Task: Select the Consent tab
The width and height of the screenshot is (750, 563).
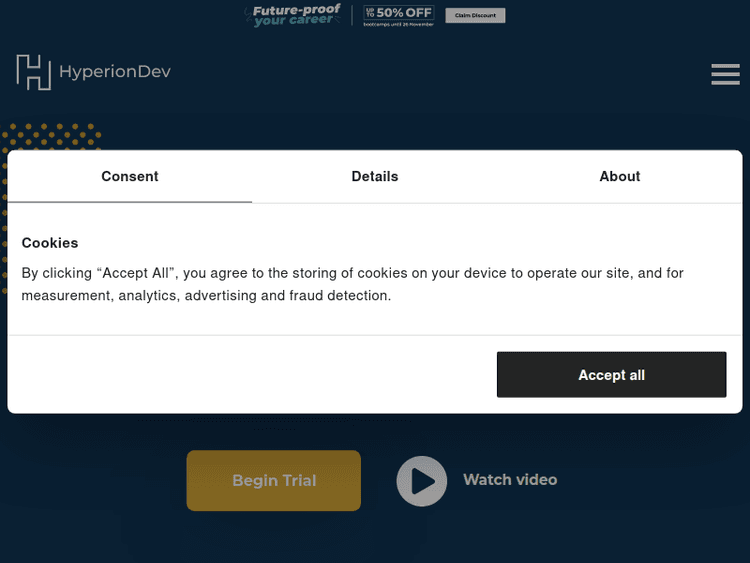Action: pyautogui.click(x=130, y=176)
